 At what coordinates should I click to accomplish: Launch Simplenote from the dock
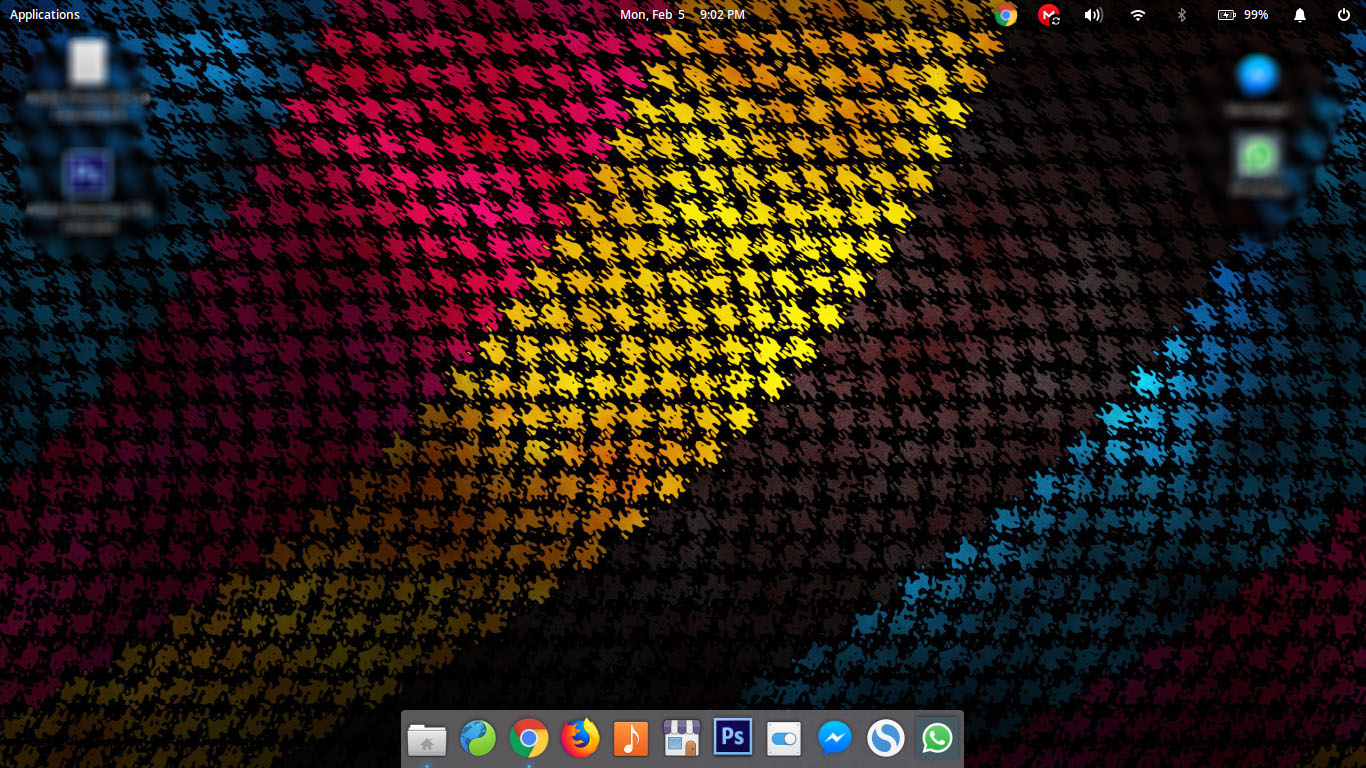[x=886, y=739]
